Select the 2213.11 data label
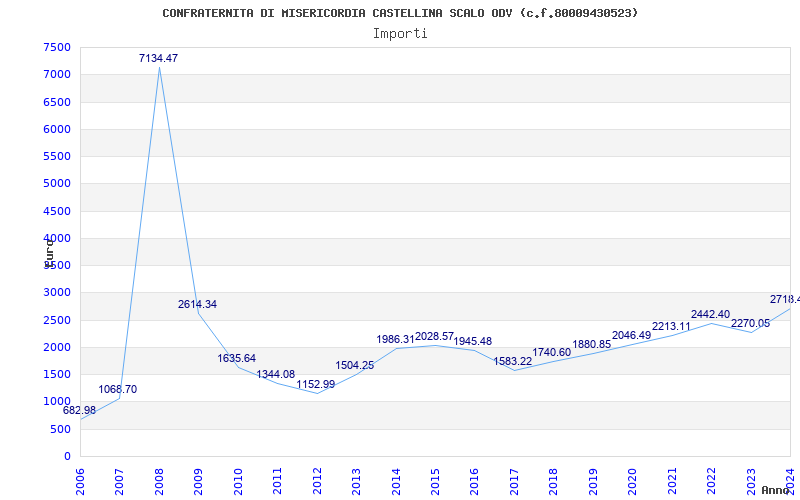800x500 pixels. click(x=671, y=327)
